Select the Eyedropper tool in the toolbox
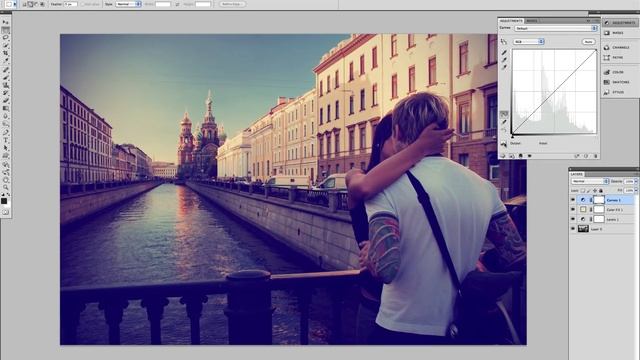Viewport: 640px width, 360px height. [6, 60]
